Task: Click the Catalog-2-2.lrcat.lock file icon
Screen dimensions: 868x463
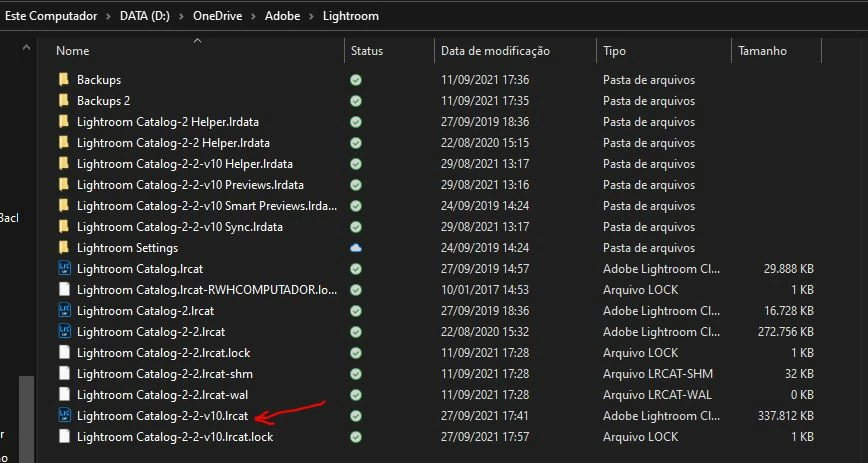Action: click(65, 353)
